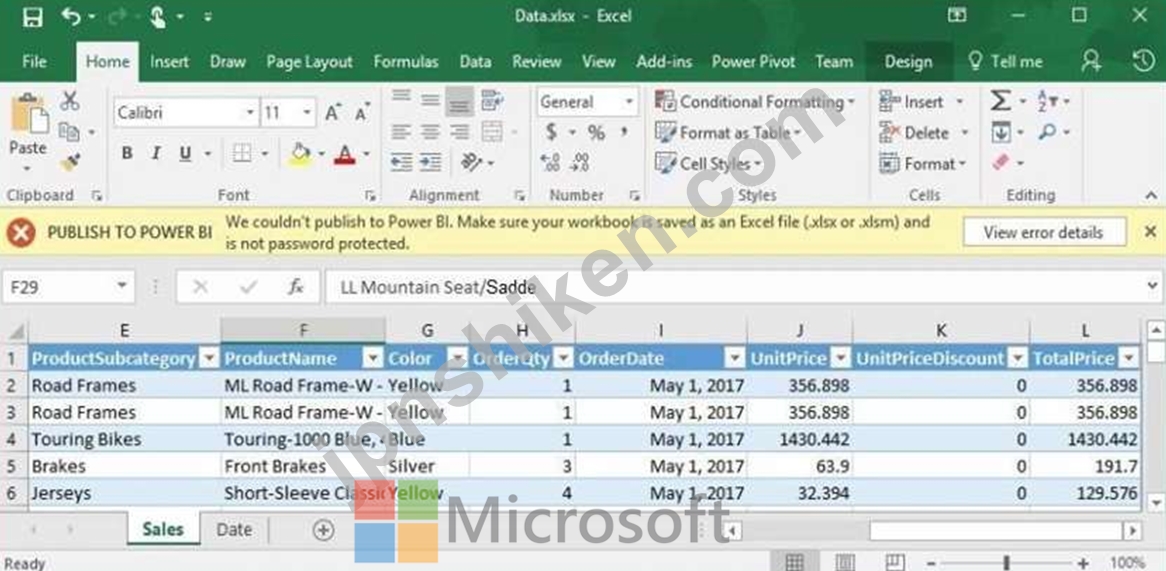The height and width of the screenshot is (571, 1166).
Task: Click the Cut scissors icon
Action: point(70,101)
